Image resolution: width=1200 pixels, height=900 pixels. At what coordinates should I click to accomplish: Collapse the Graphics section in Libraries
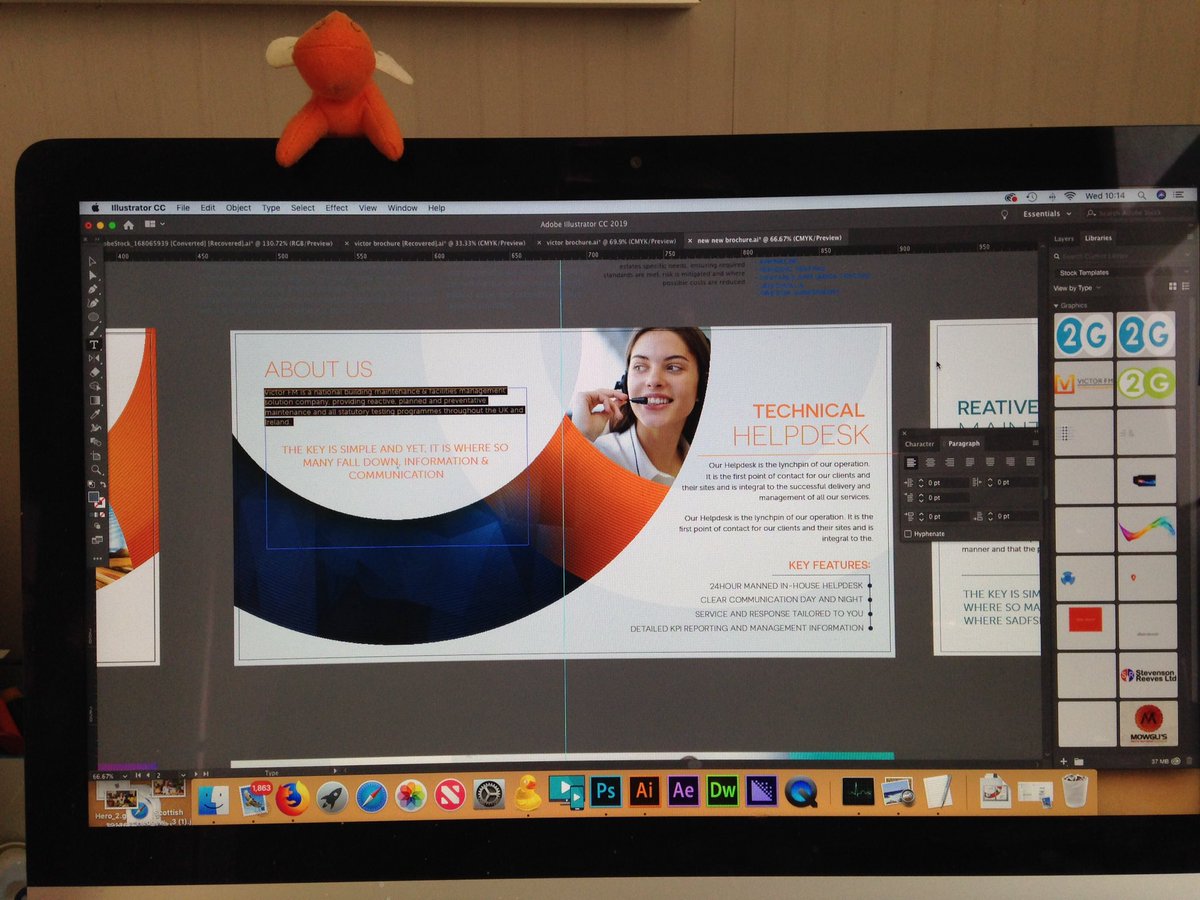coord(1055,305)
